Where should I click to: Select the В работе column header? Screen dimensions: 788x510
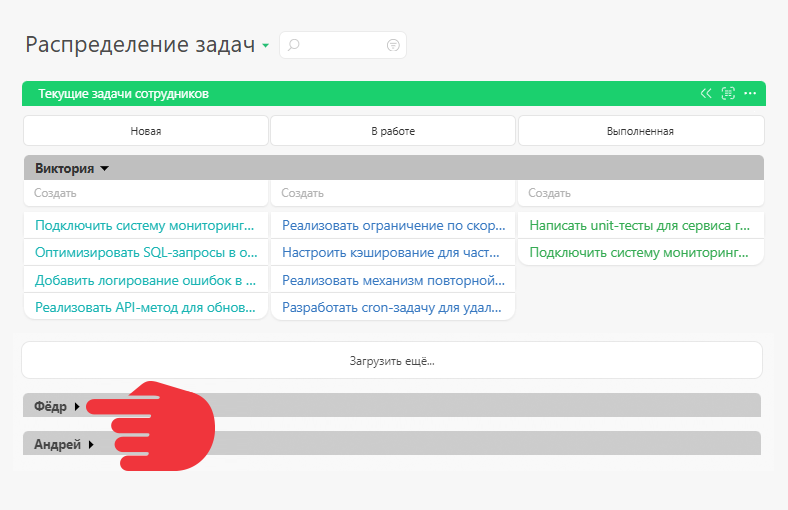[393, 131]
